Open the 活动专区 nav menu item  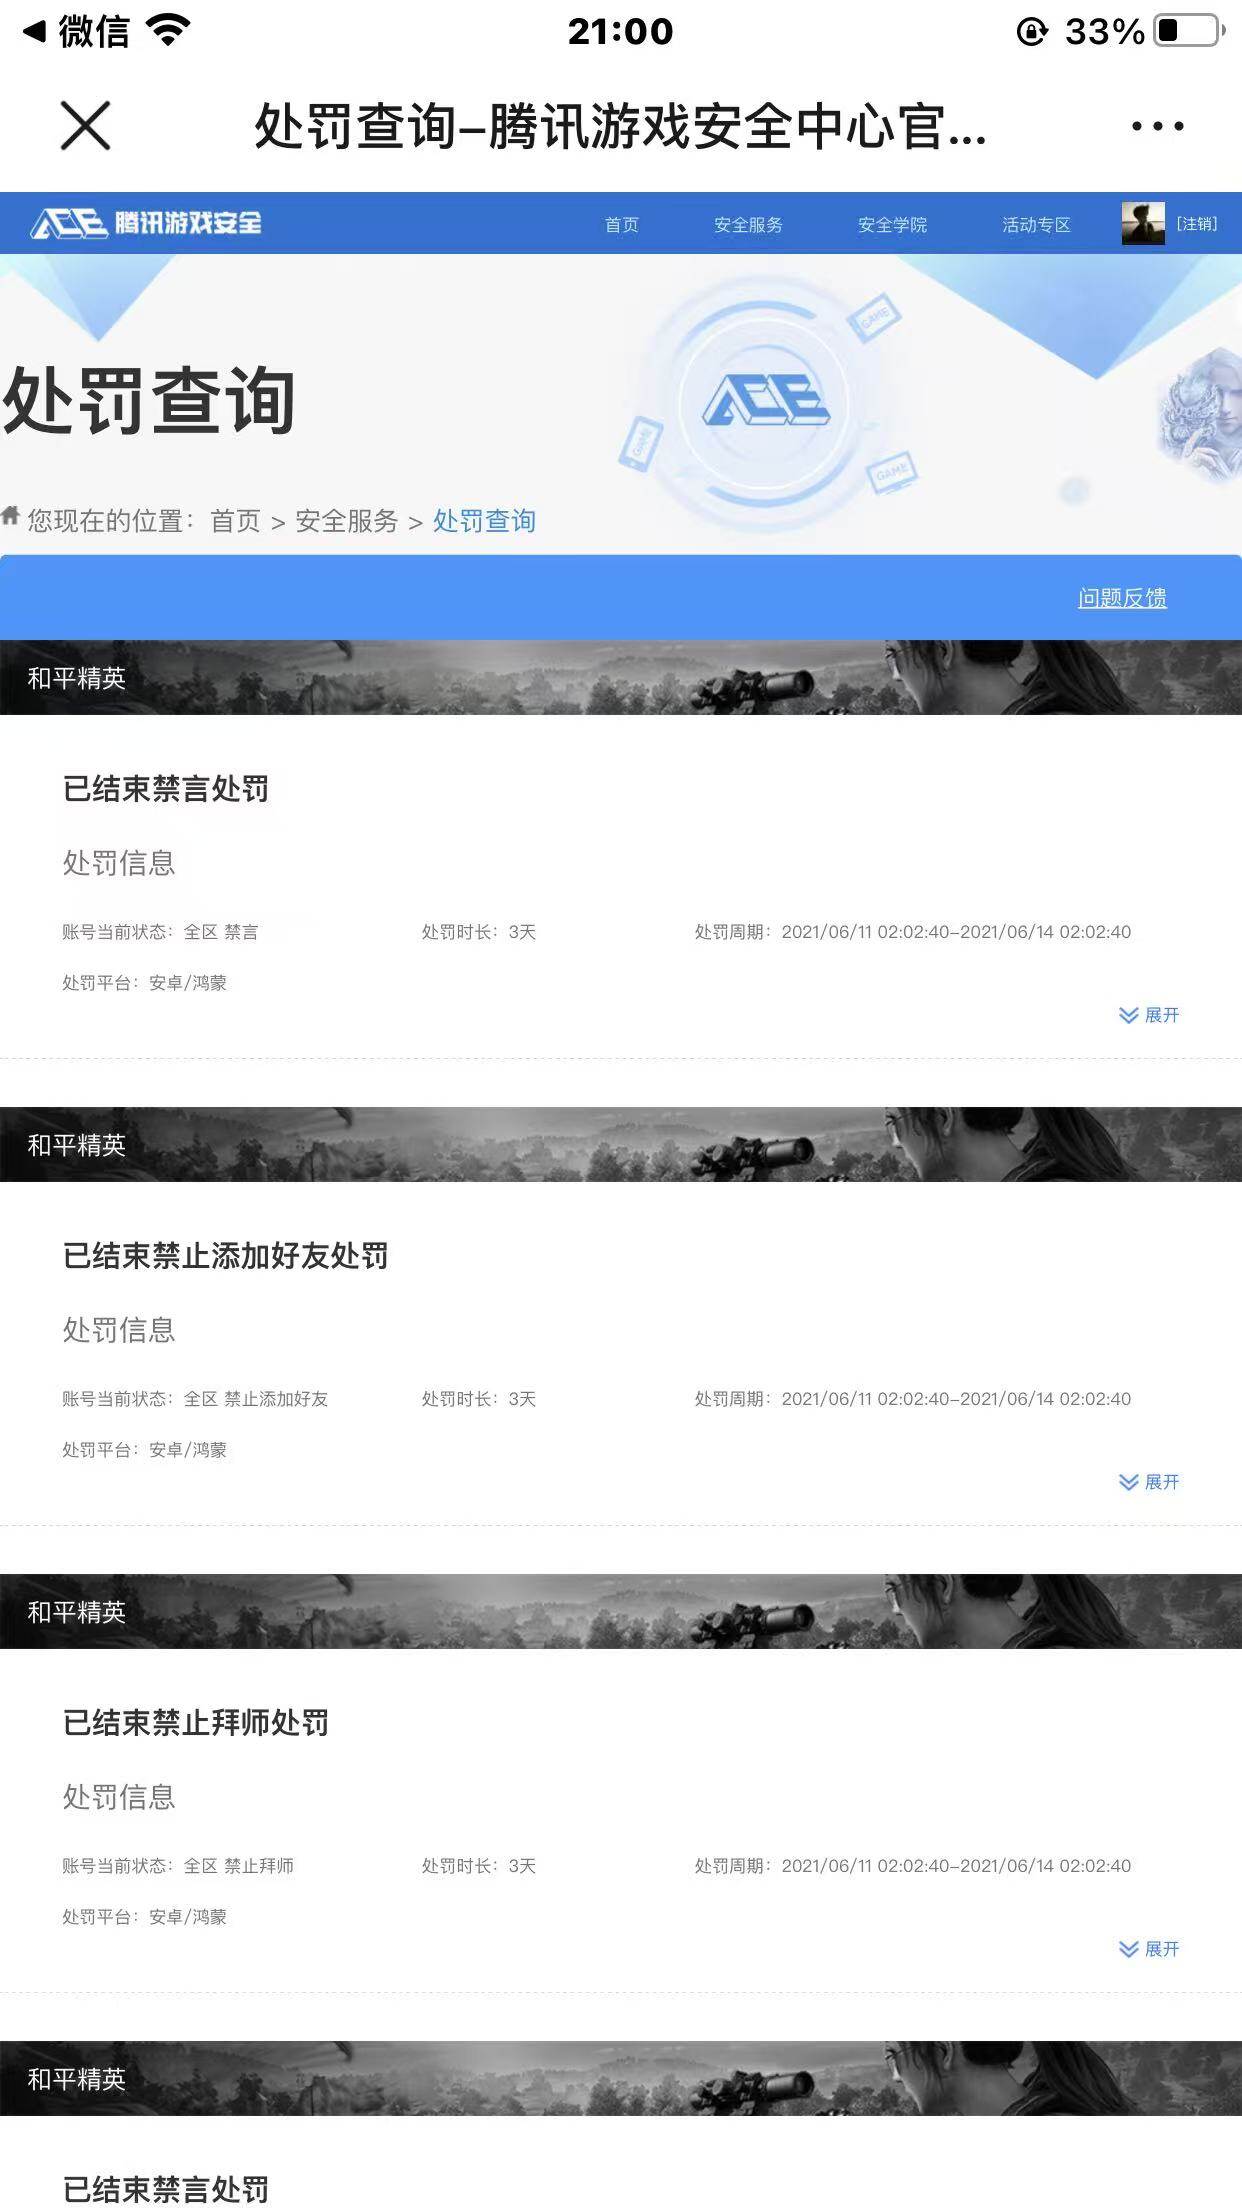tap(1036, 225)
